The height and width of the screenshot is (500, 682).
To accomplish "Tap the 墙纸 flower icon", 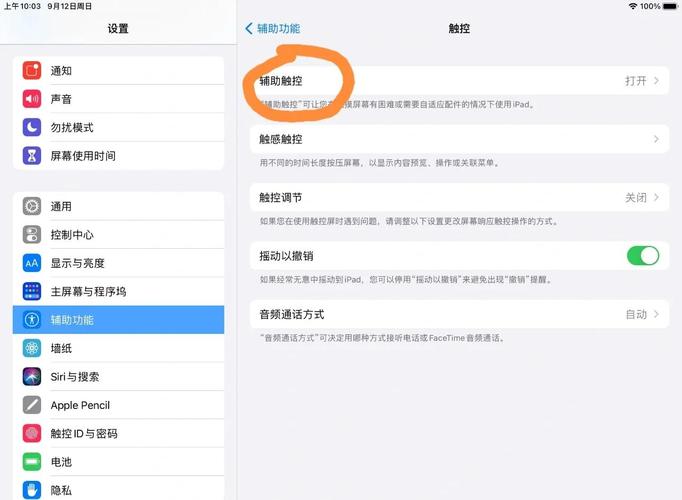I will point(32,348).
